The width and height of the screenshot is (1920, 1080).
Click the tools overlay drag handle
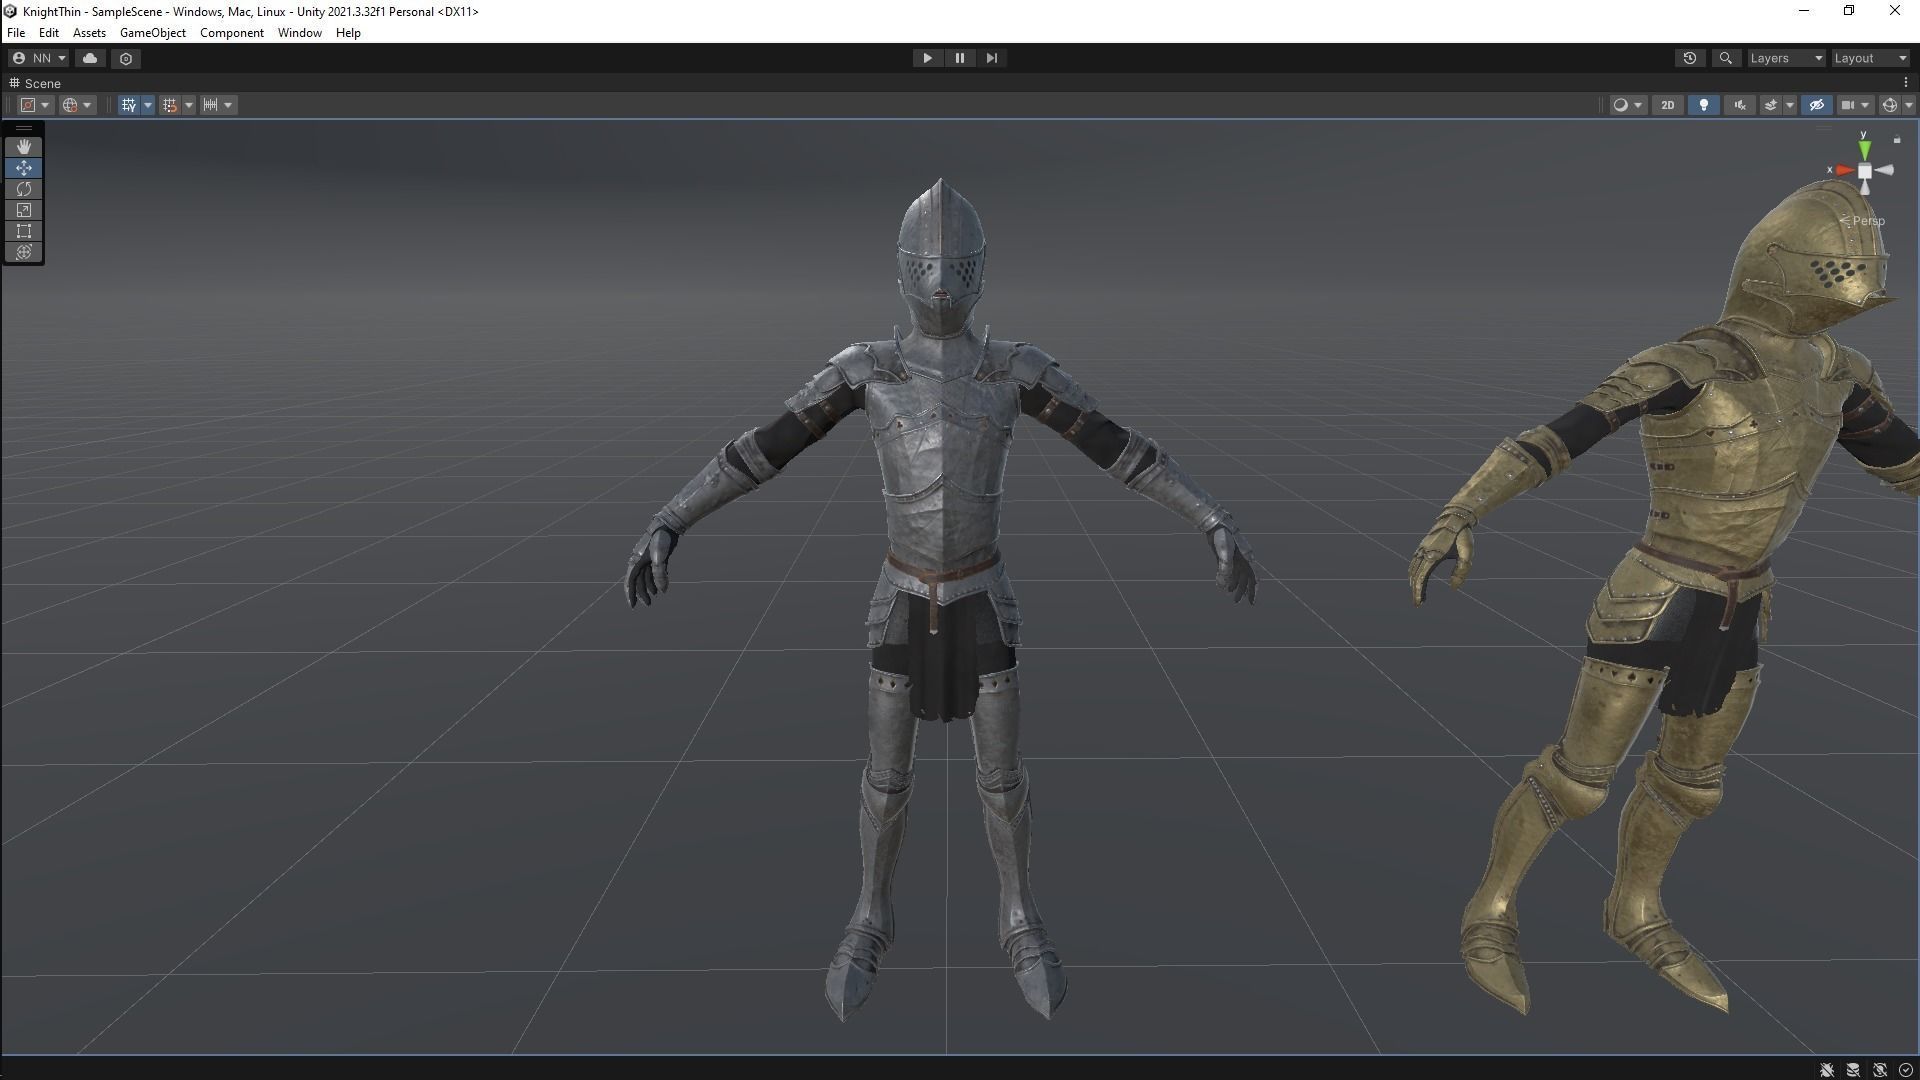(x=24, y=129)
